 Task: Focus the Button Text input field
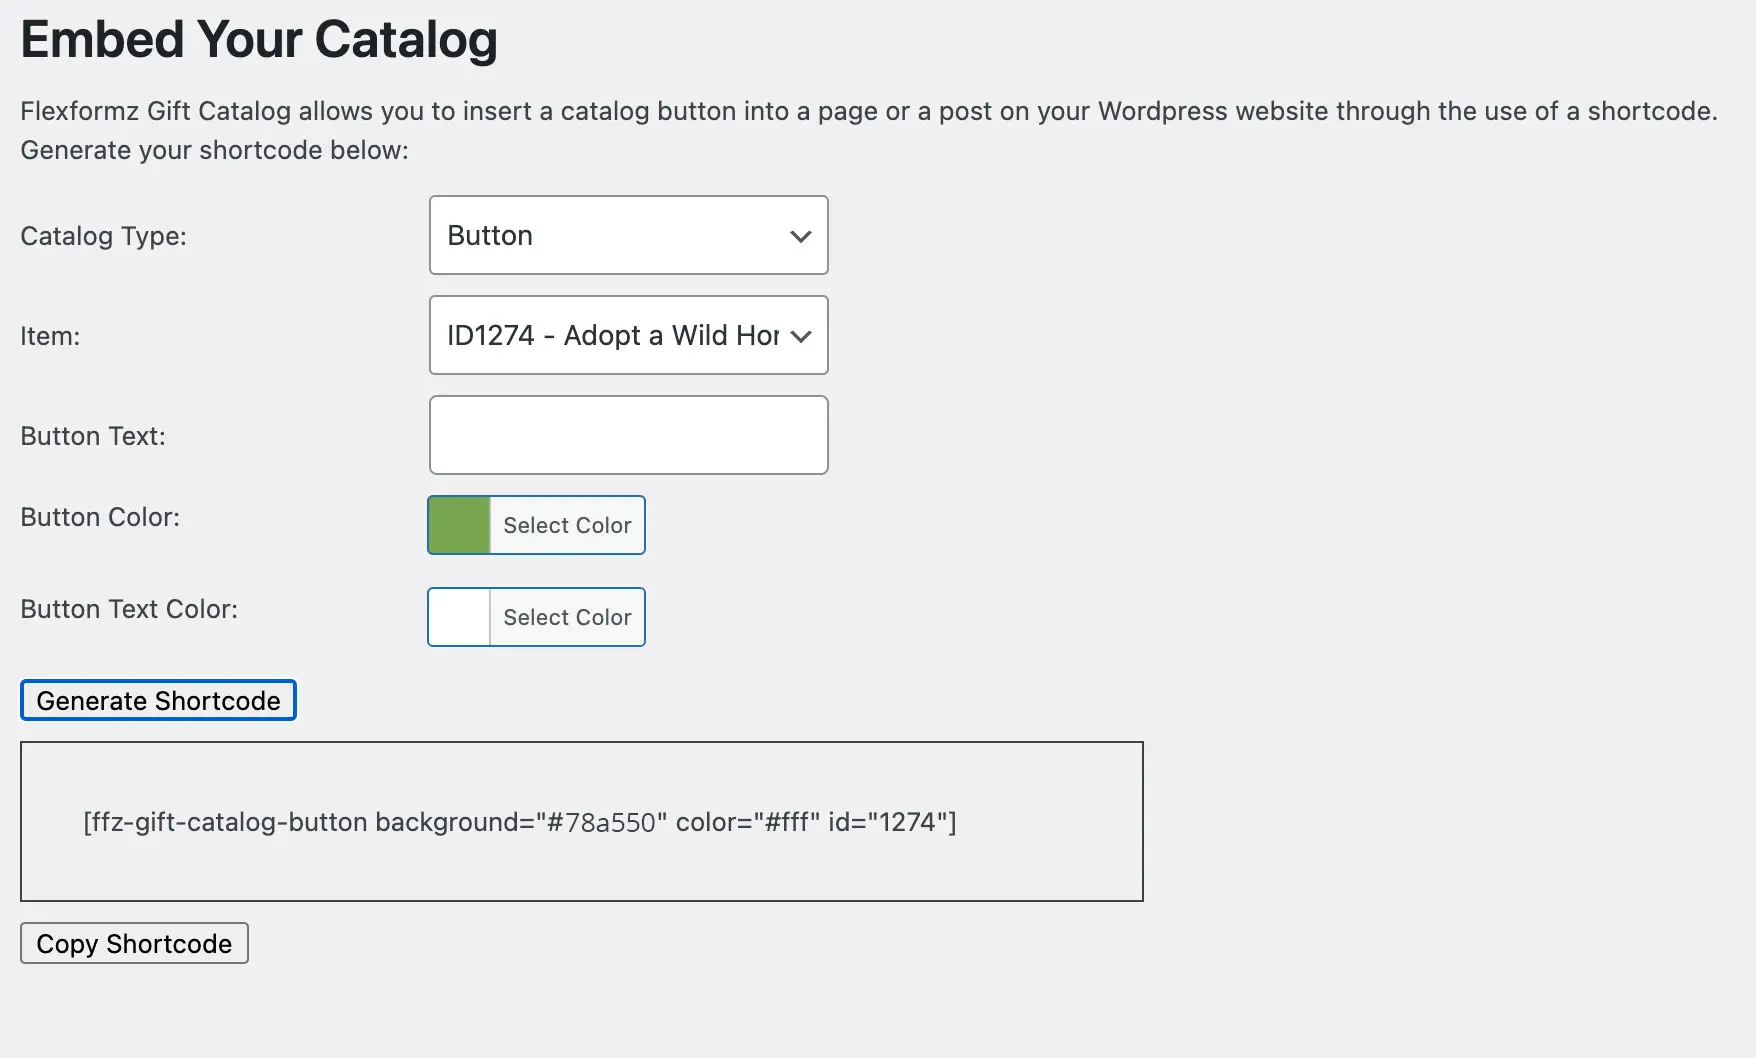click(628, 435)
